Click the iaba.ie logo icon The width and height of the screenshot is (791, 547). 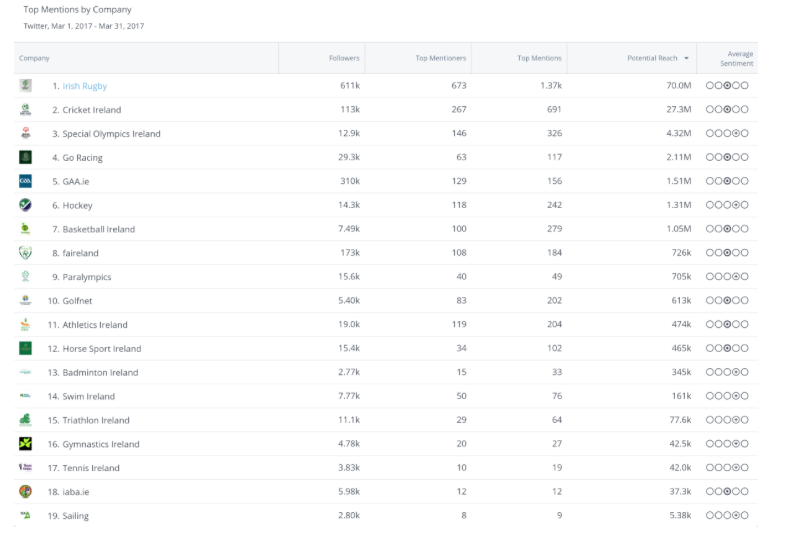(25, 491)
